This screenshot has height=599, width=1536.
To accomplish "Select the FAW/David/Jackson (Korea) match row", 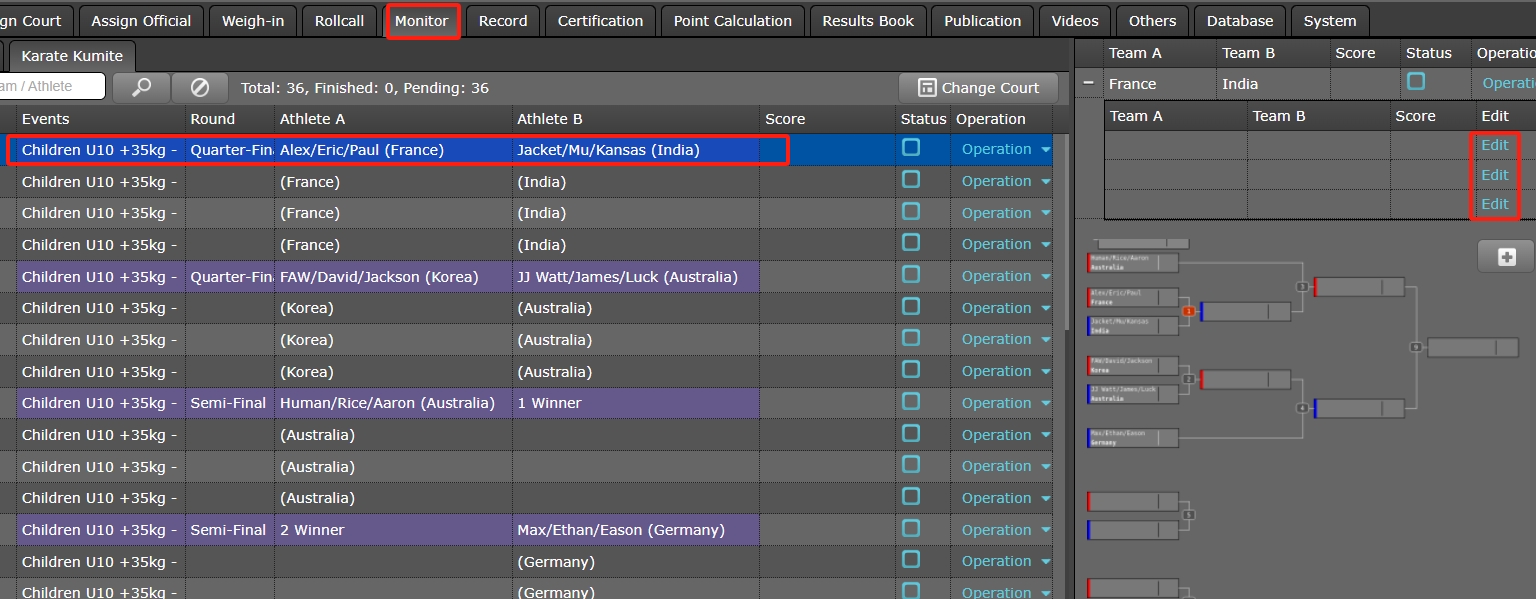I will pyautogui.click(x=378, y=277).
